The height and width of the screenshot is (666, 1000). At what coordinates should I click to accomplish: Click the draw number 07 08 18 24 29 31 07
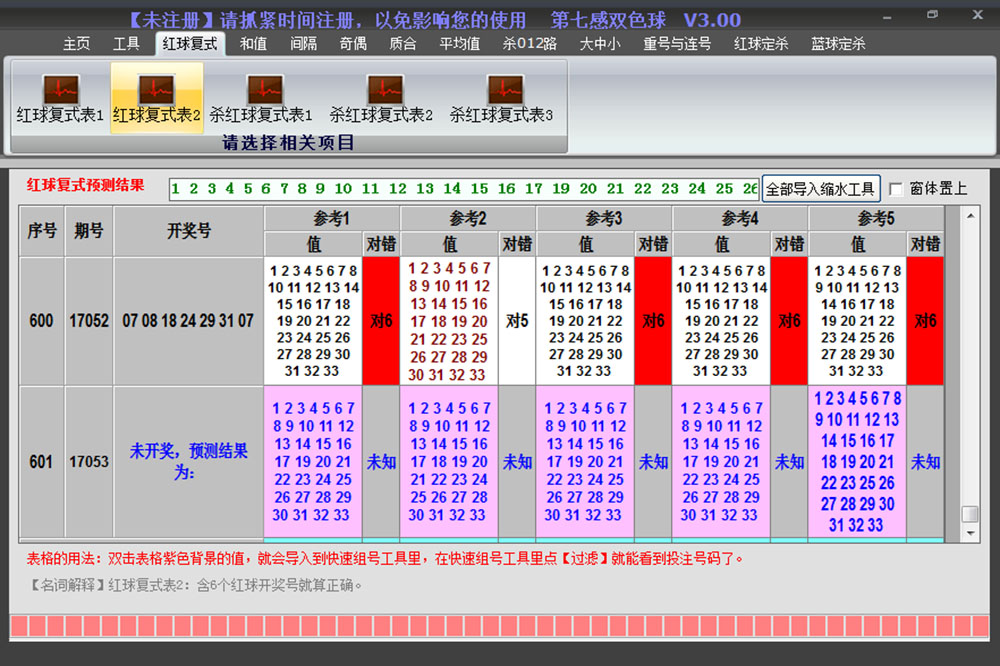[x=188, y=321]
